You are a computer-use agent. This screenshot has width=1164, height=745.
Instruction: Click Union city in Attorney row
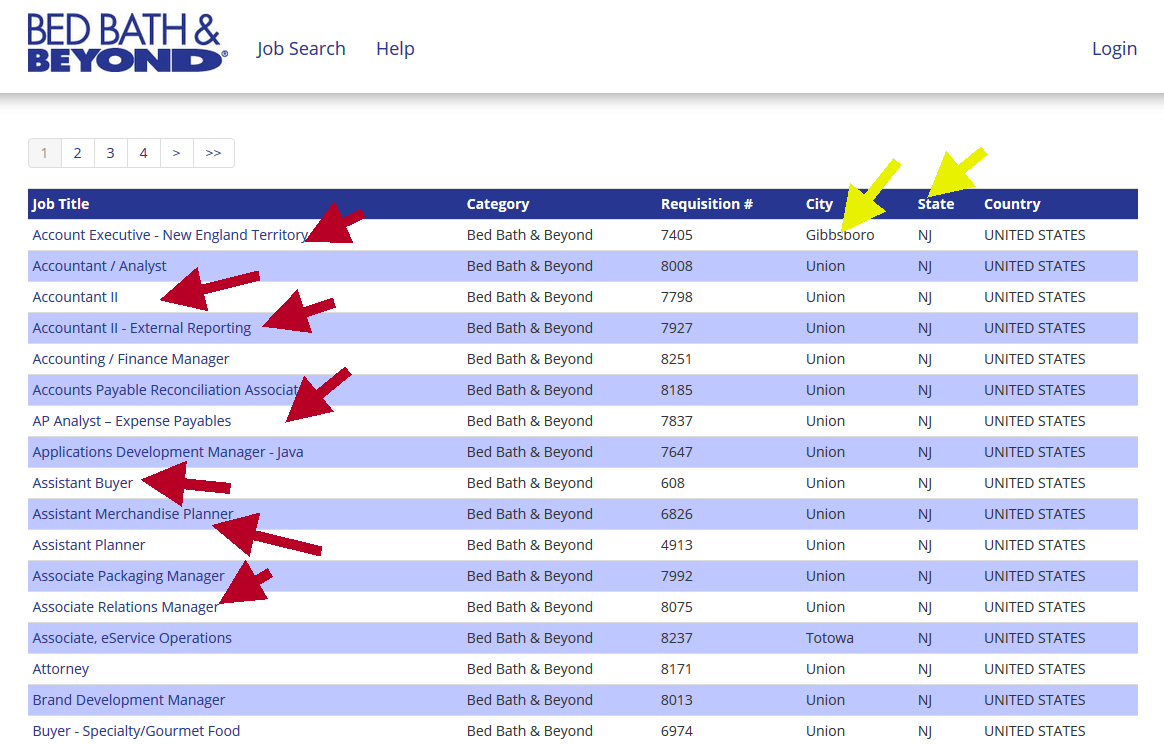point(825,669)
